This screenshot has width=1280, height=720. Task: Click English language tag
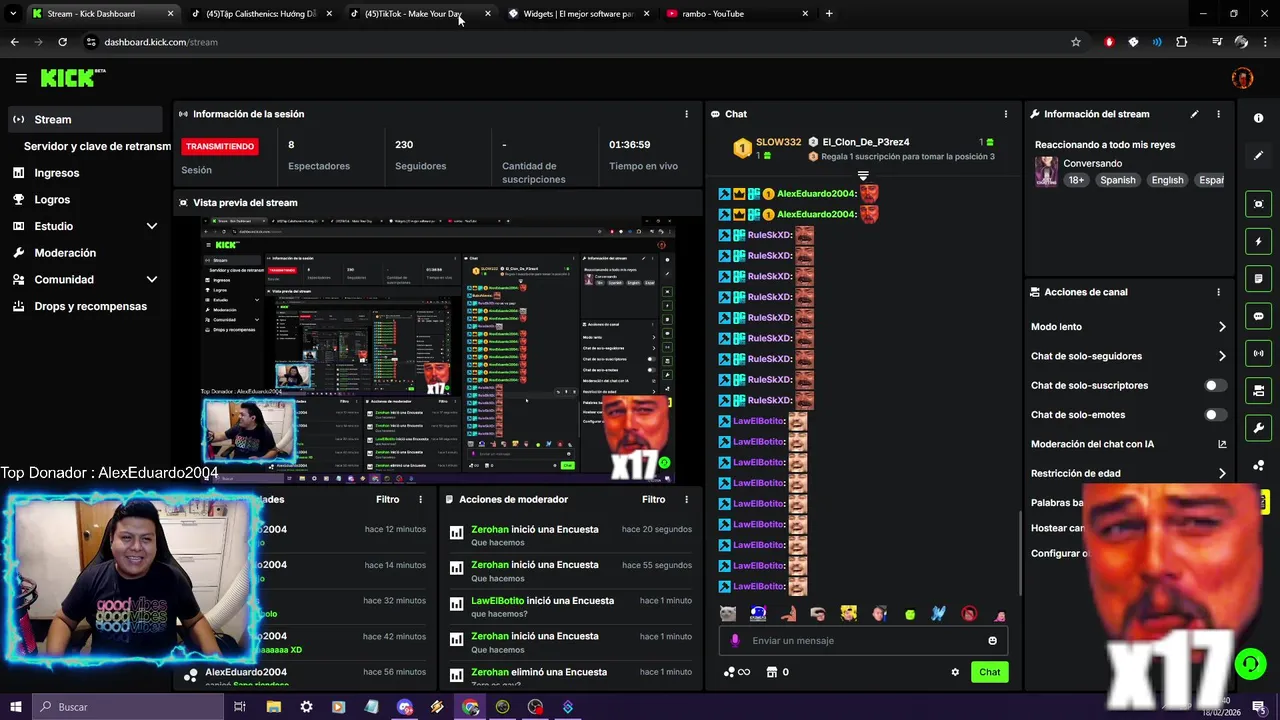1167,180
